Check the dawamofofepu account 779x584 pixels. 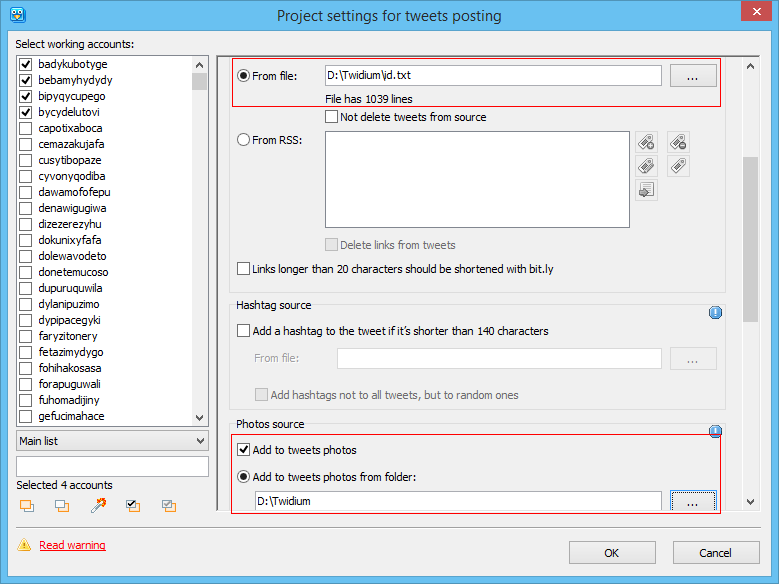(25, 192)
